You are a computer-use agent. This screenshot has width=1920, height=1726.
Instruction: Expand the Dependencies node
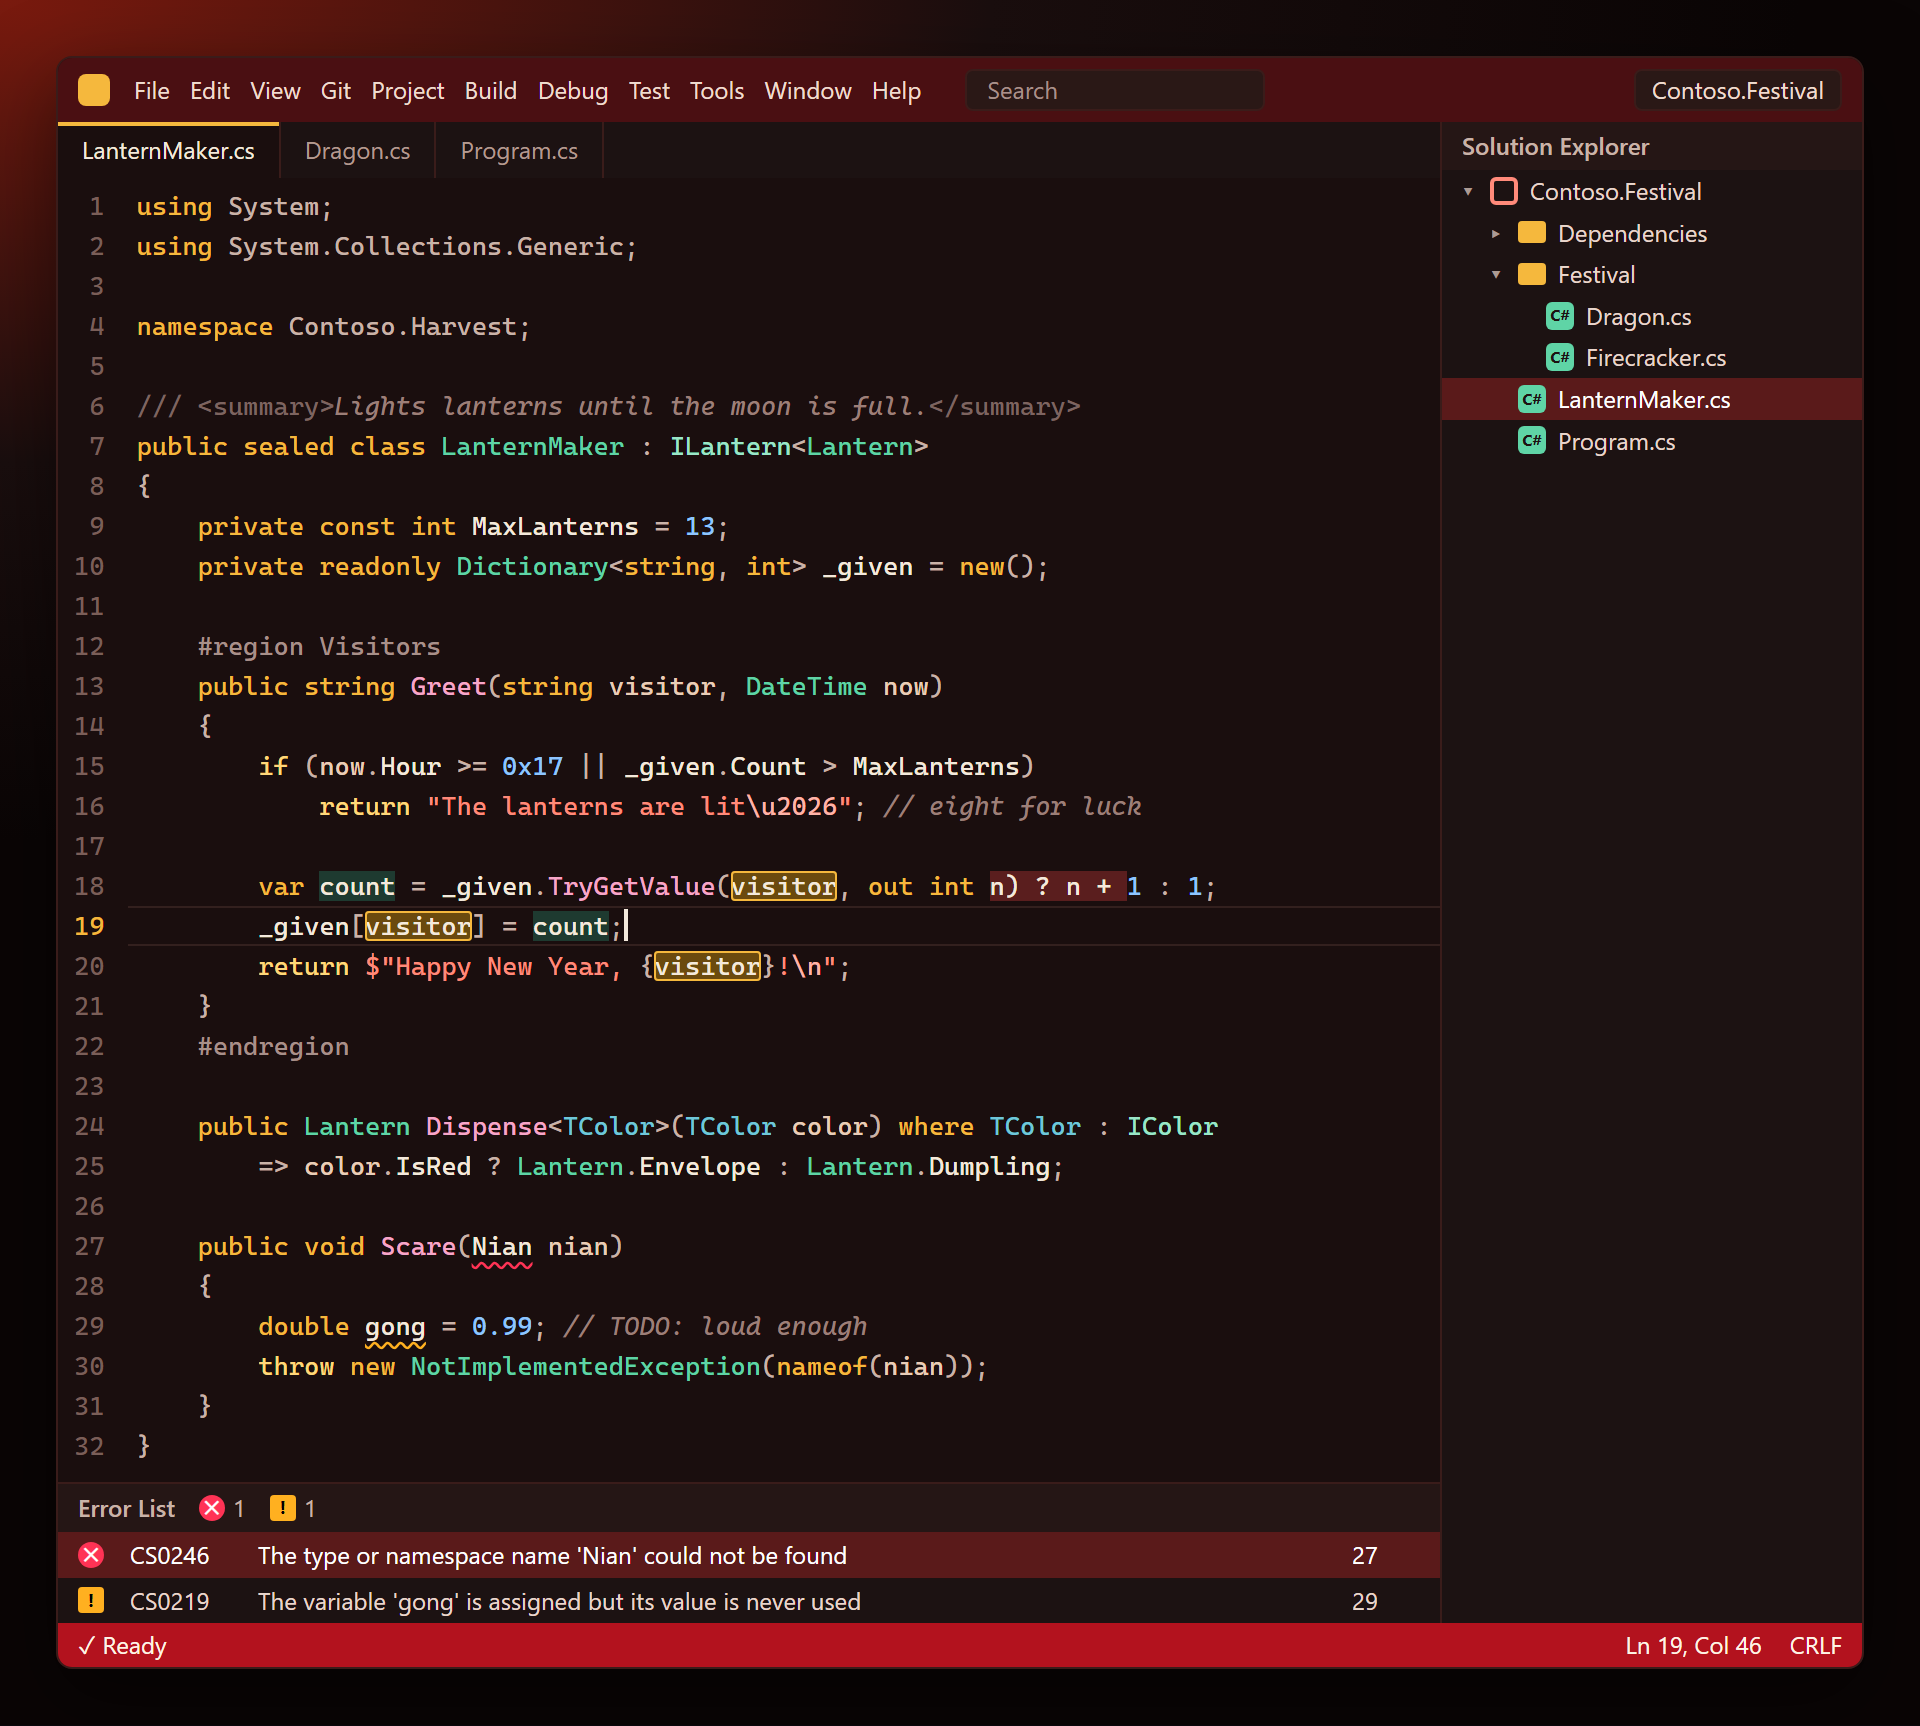pos(1496,233)
